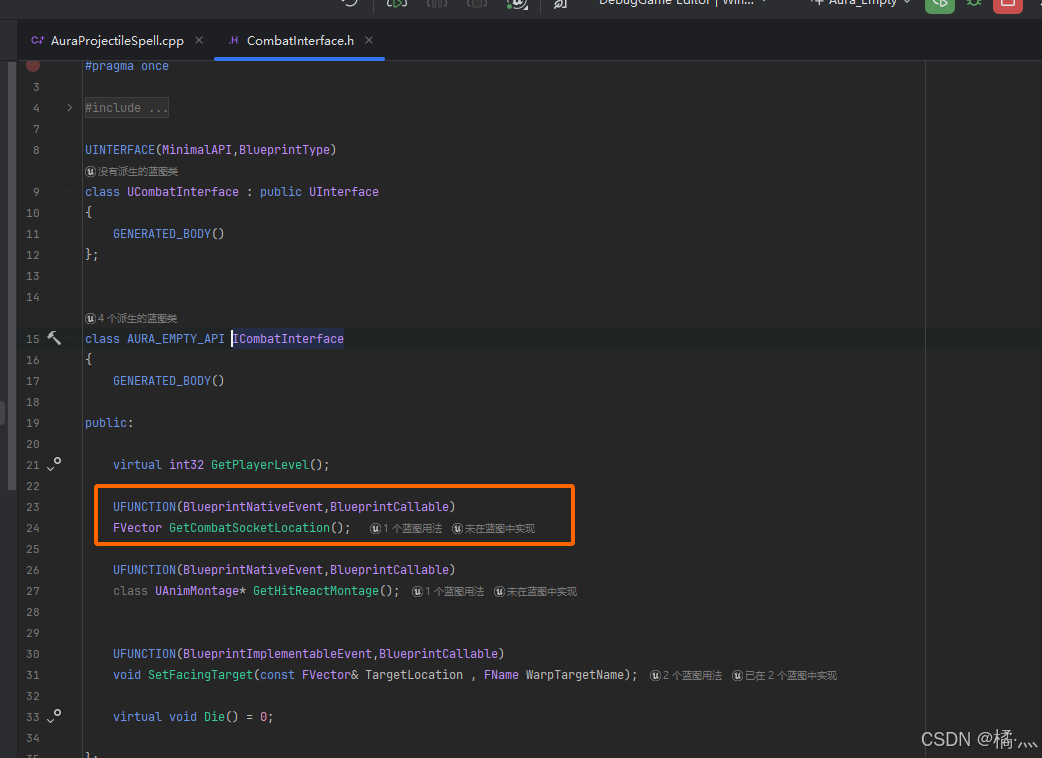Open the DebugGame Editor solution configuration dropdown
The image size is (1042, 758).
[x=683, y=3]
